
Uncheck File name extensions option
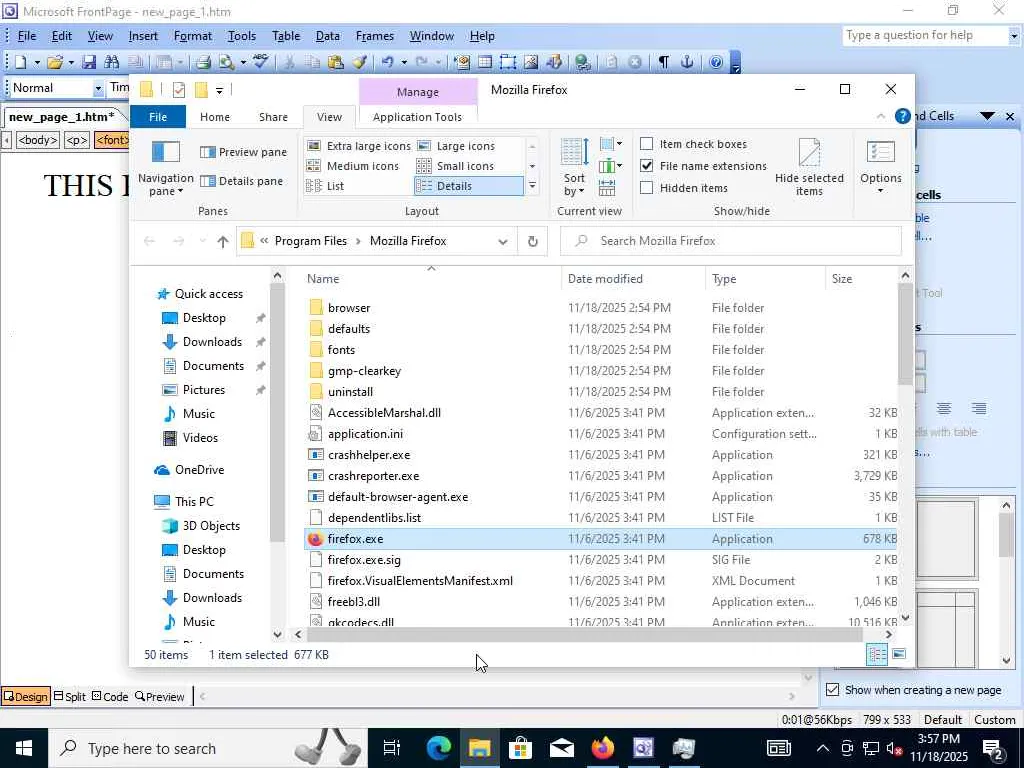point(647,166)
